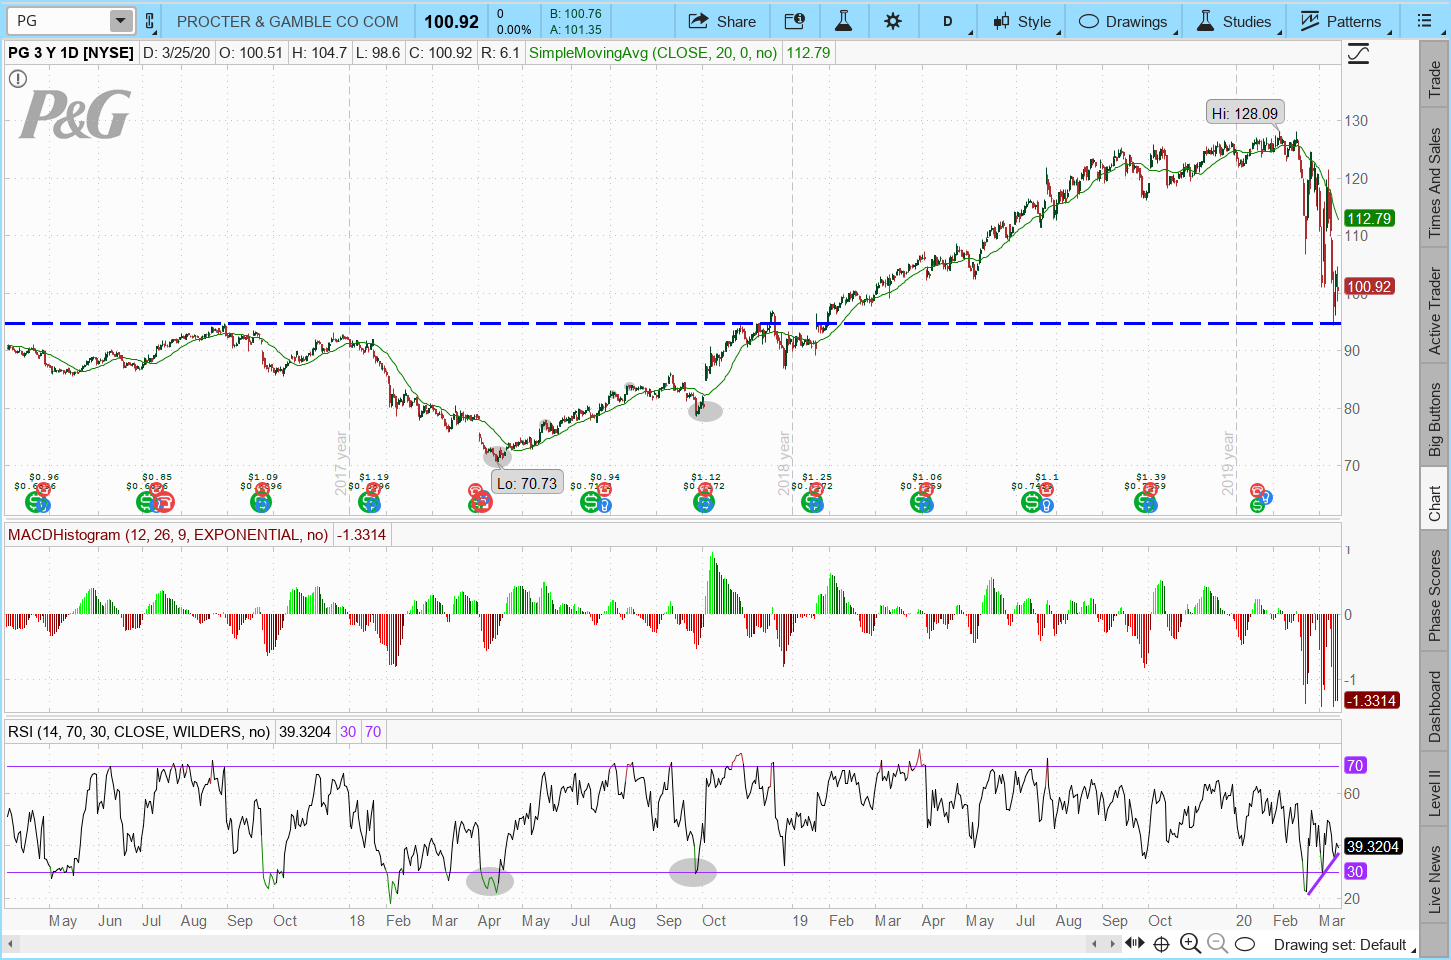Image resolution: width=1451 pixels, height=960 pixels.
Task: Open the D timeframe dropdown
Action: point(948,21)
